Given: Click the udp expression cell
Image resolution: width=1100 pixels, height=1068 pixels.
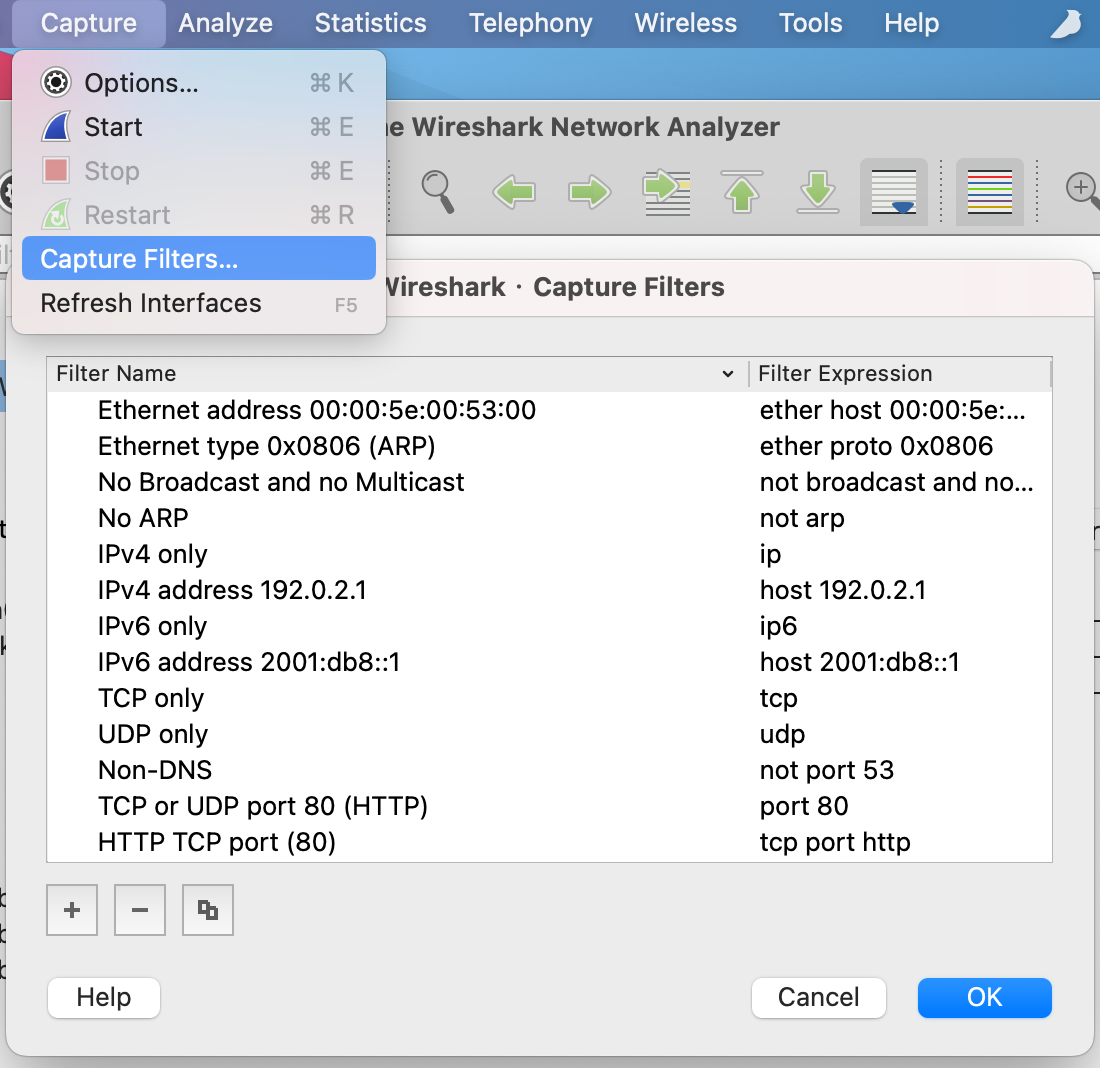Looking at the screenshot, I should 782,734.
